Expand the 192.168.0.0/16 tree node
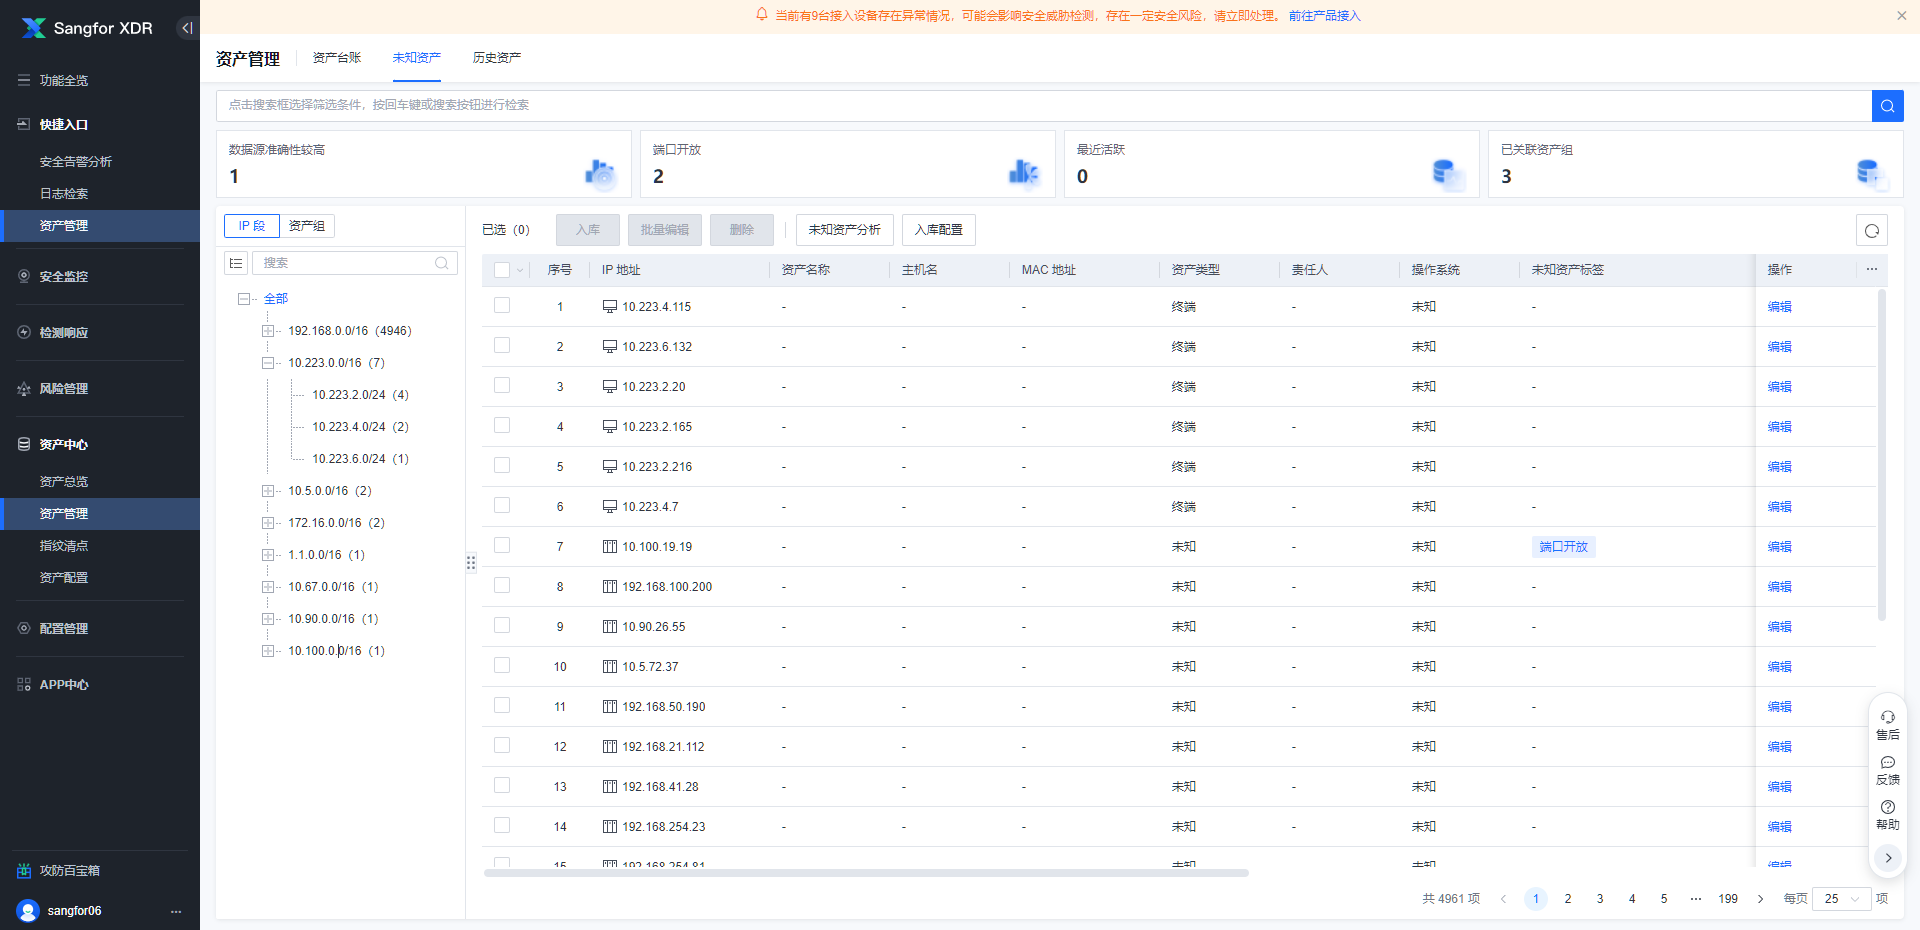The width and height of the screenshot is (1920, 930). (x=268, y=331)
